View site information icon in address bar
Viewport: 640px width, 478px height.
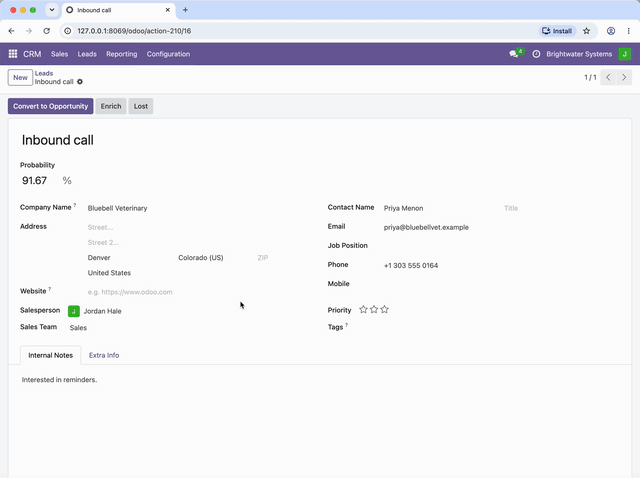(68, 31)
